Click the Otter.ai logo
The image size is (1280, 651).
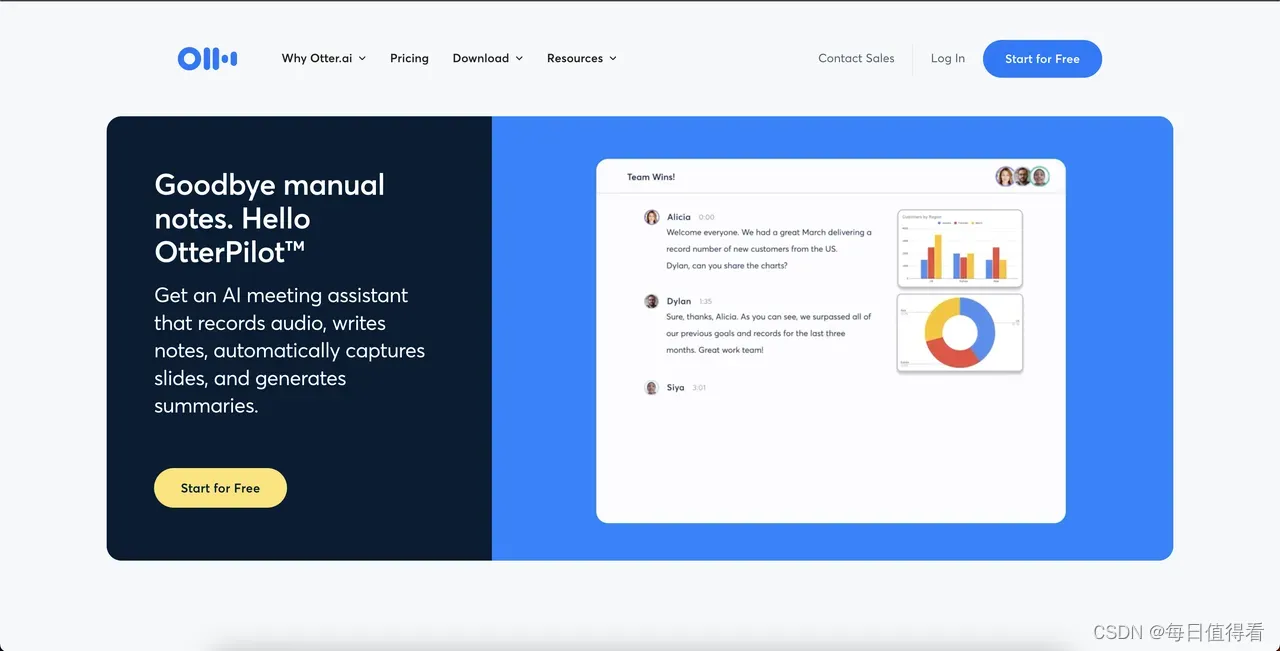point(207,59)
